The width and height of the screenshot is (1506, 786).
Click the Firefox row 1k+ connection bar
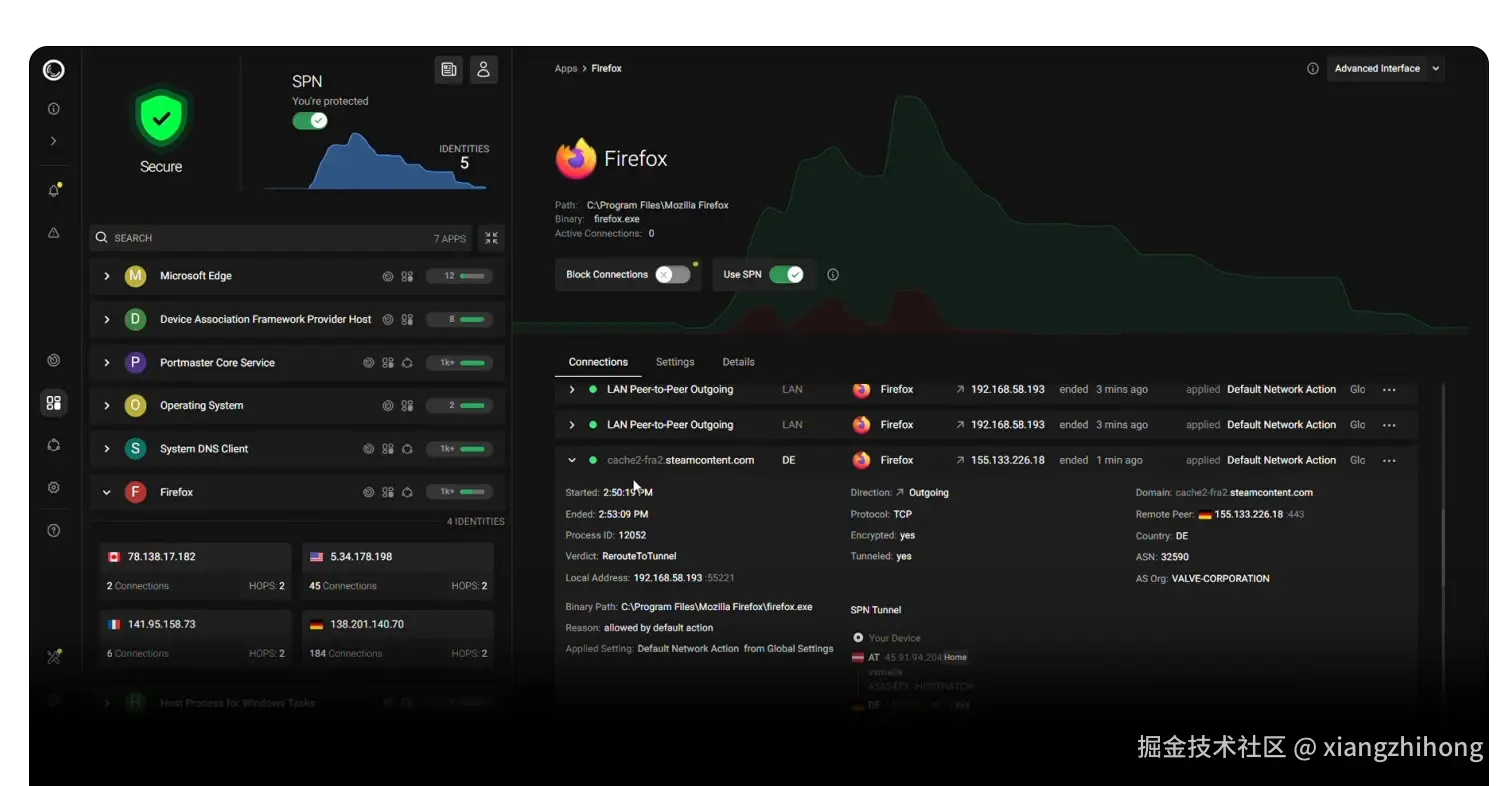tap(460, 492)
